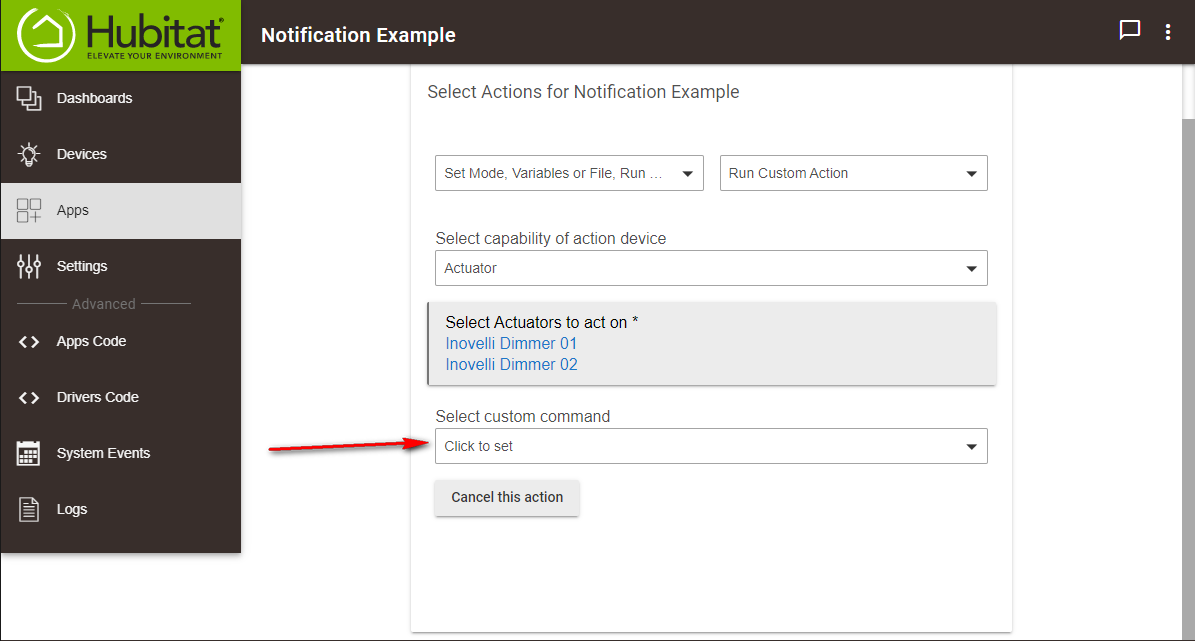
Task: Click the Drivers Code brackets icon
Action: pyautogui.click(x=29, y=397)
